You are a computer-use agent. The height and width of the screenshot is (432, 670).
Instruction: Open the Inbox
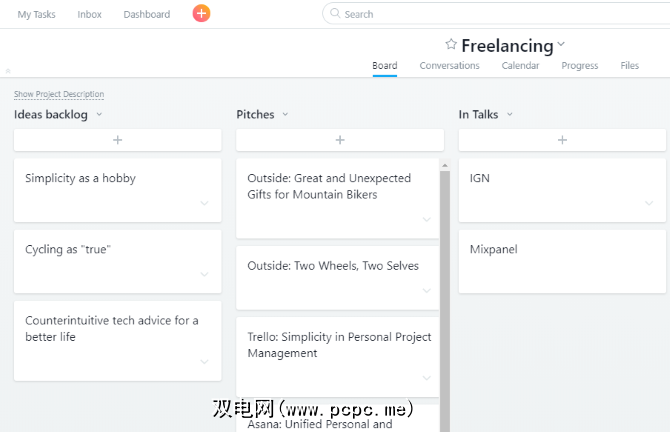89,14
